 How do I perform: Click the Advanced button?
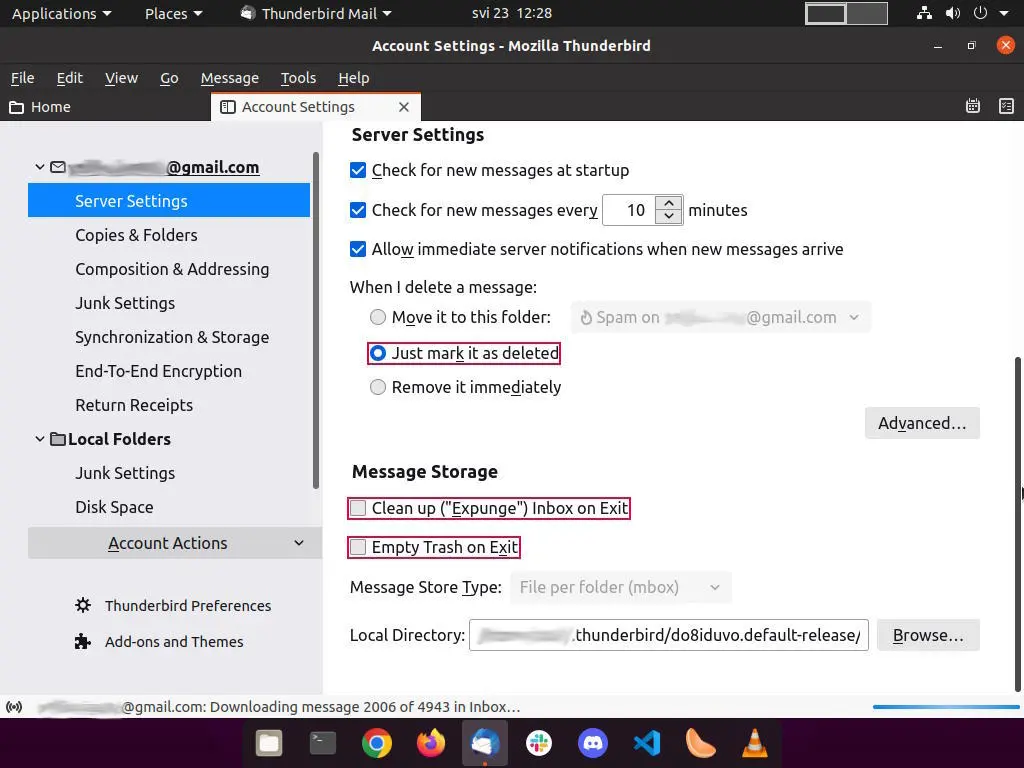(x=921, y=423)
